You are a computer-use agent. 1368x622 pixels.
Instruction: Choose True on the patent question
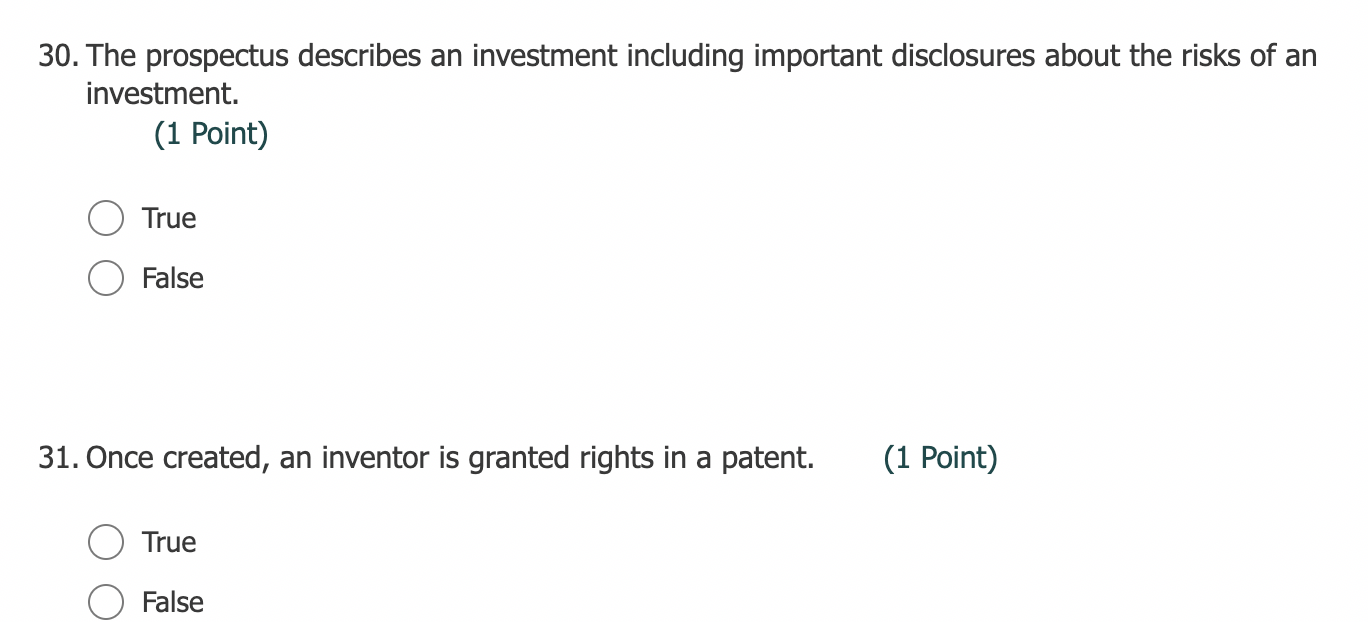[105, 542]
